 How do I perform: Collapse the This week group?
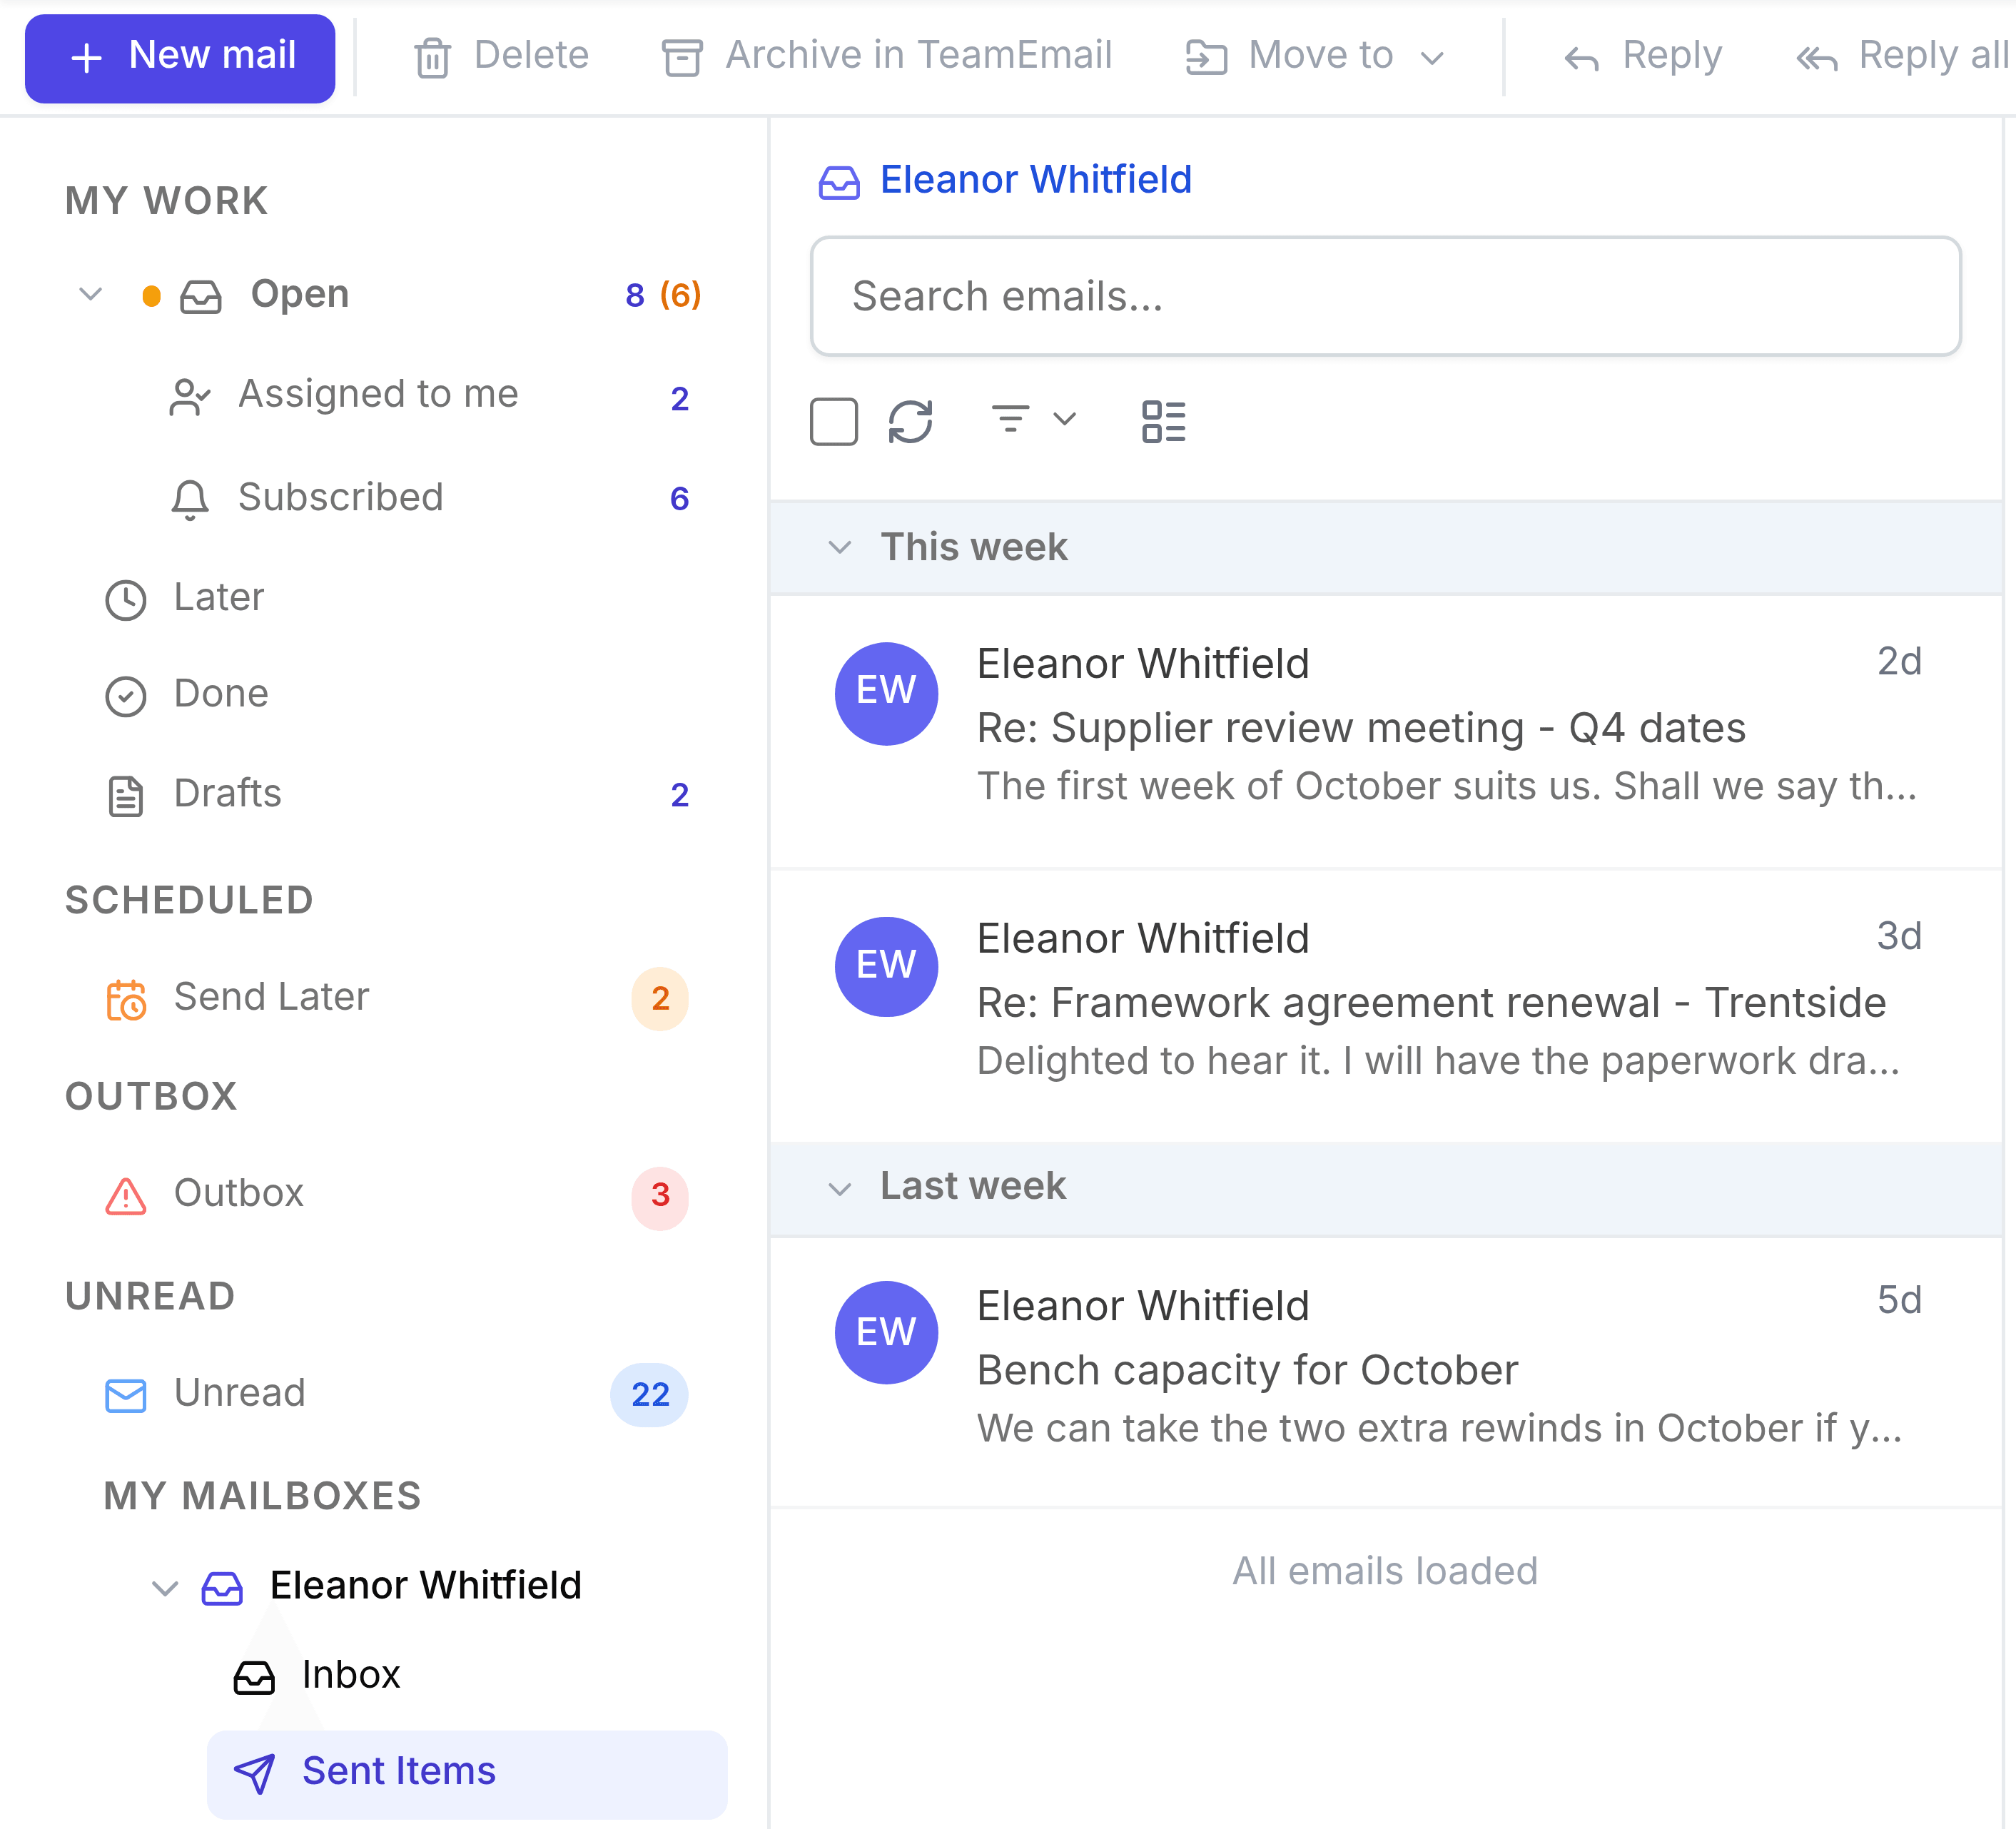(840, 547)
